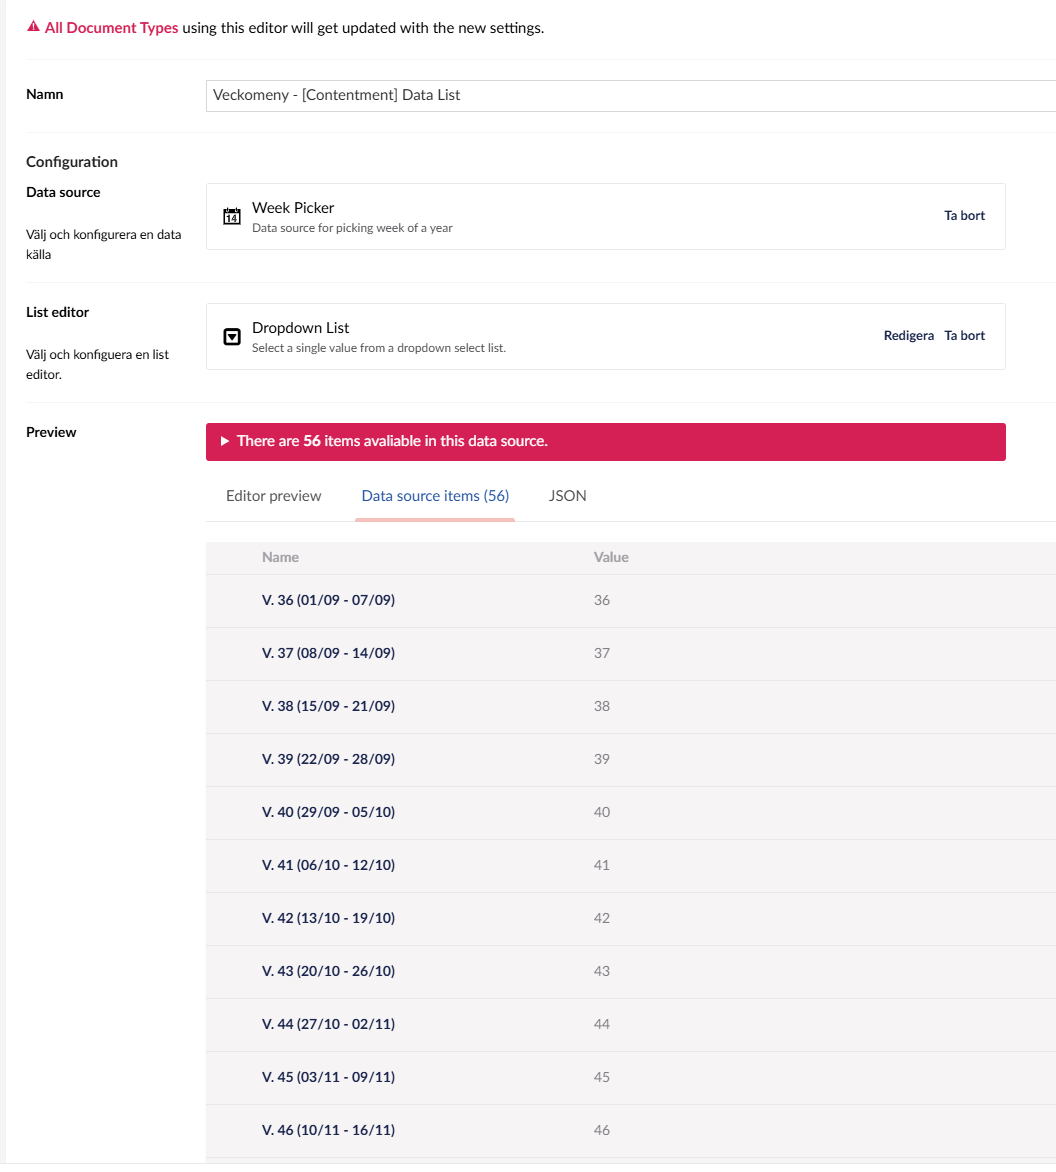Switch to the Editor preview tab

point(274,496)
